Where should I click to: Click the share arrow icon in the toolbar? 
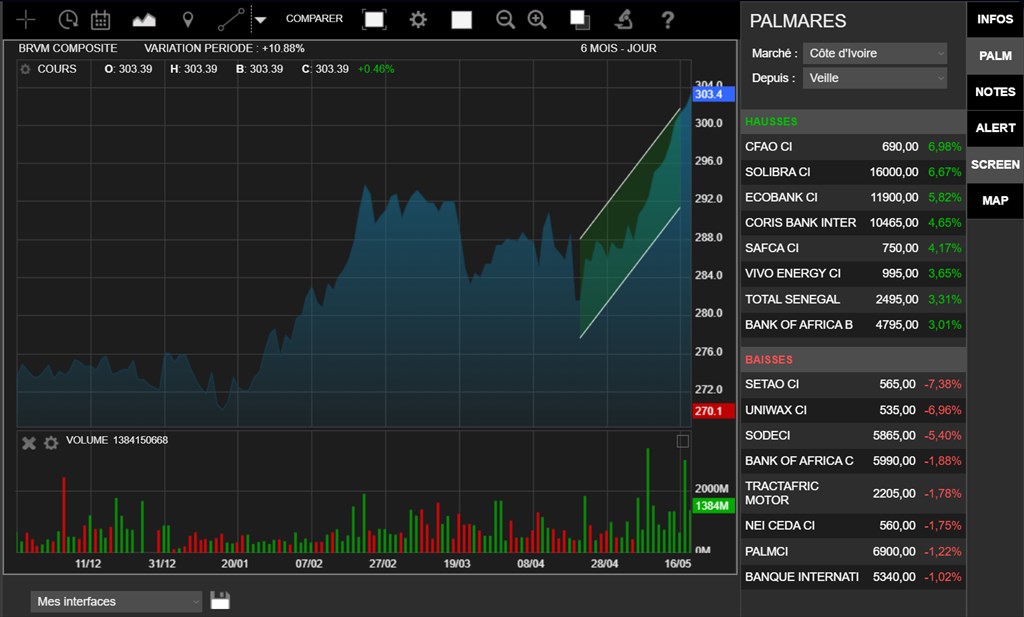[624, 20]
